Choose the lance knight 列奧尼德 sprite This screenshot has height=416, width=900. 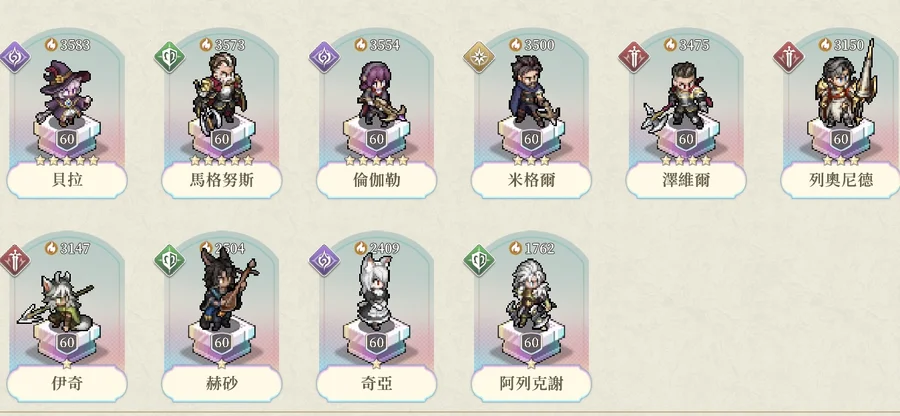click(845, 86)
